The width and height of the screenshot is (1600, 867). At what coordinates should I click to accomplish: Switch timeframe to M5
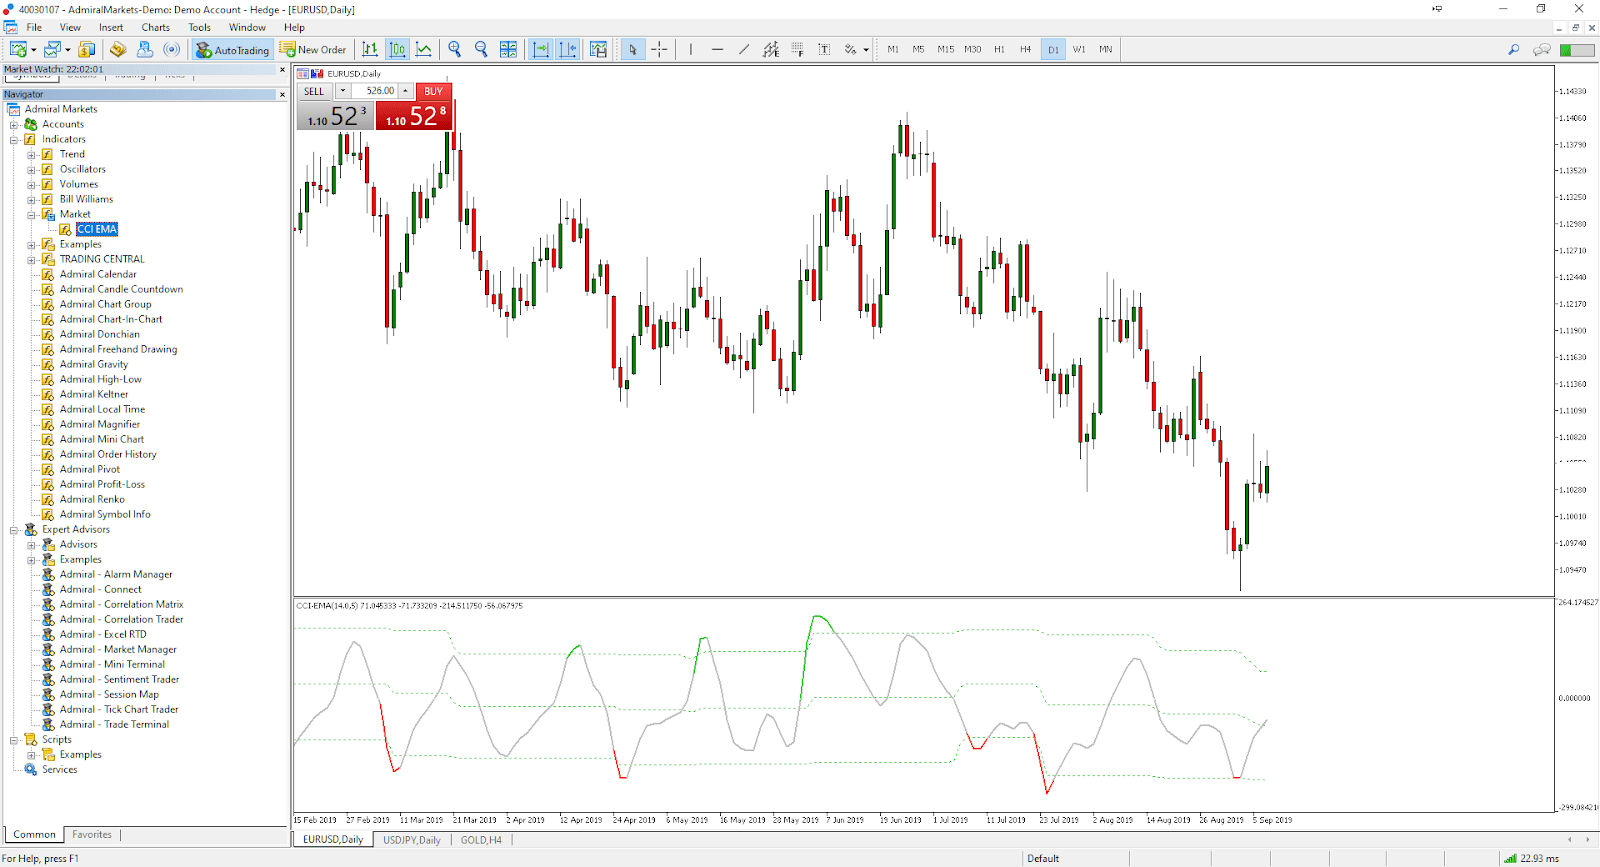point(918,49)
